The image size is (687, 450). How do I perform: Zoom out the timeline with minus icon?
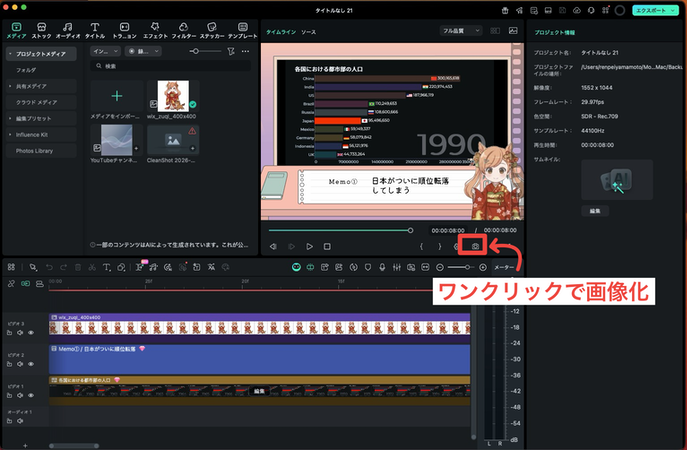pyautogui.click(x=440, y=267)
